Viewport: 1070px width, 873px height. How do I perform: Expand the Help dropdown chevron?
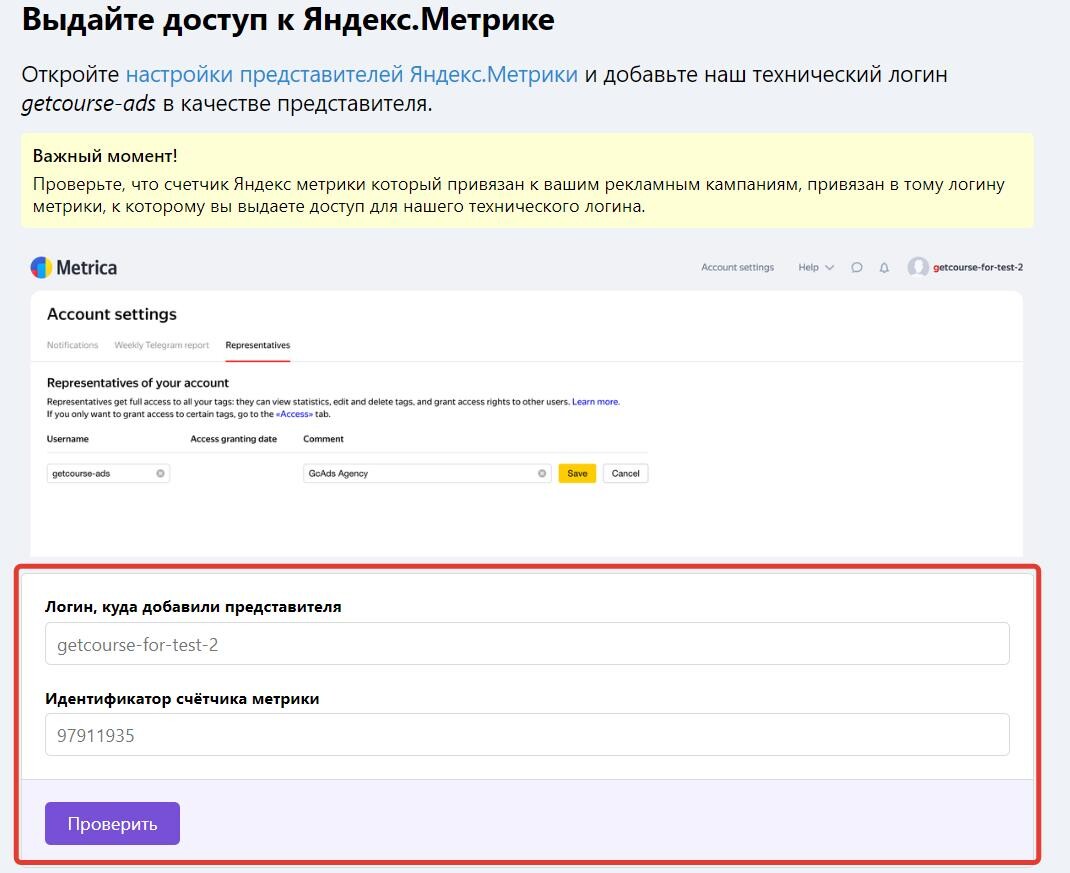(x=830, y=268)
